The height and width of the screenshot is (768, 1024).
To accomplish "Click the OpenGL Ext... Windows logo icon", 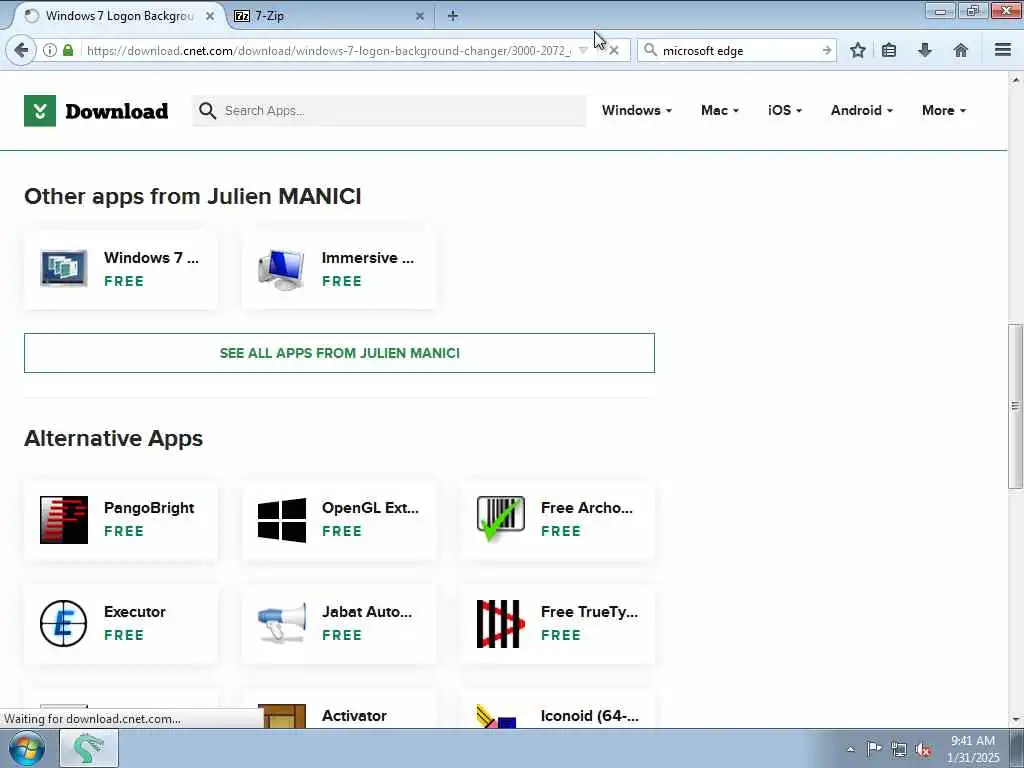I will coord(281,520).
